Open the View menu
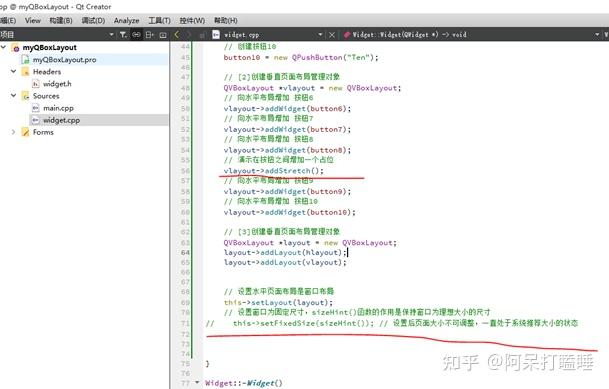609x389 pixels. coord(33,20)
